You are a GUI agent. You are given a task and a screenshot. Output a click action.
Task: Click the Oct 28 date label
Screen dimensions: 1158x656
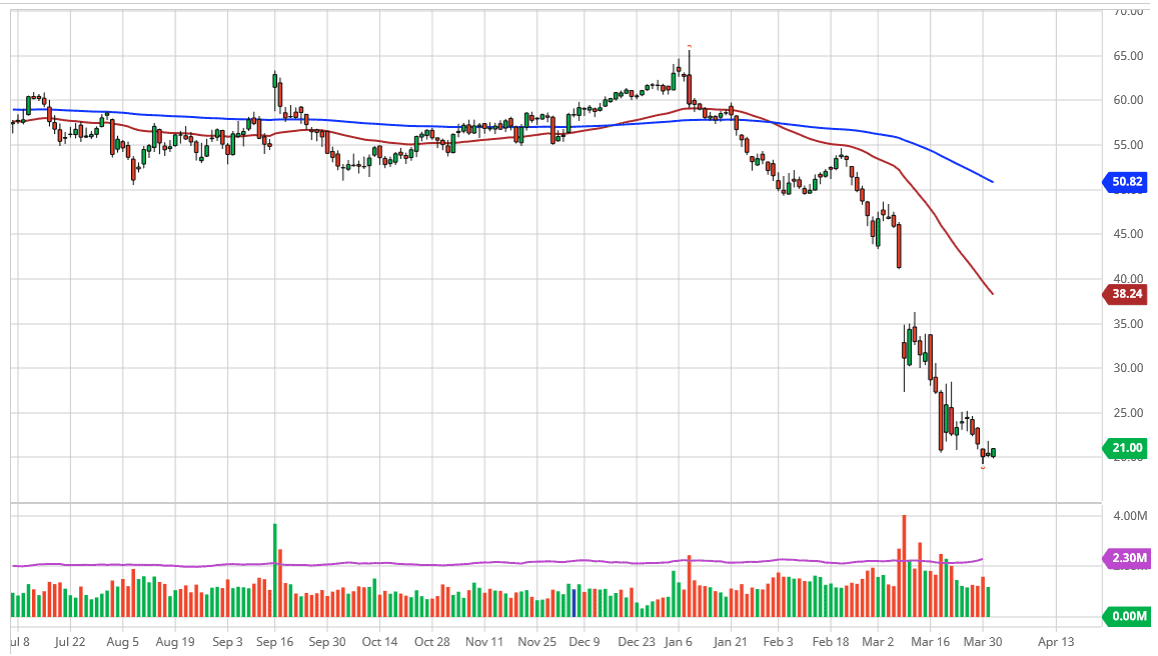pyautogui.click(x=431, y=641)
